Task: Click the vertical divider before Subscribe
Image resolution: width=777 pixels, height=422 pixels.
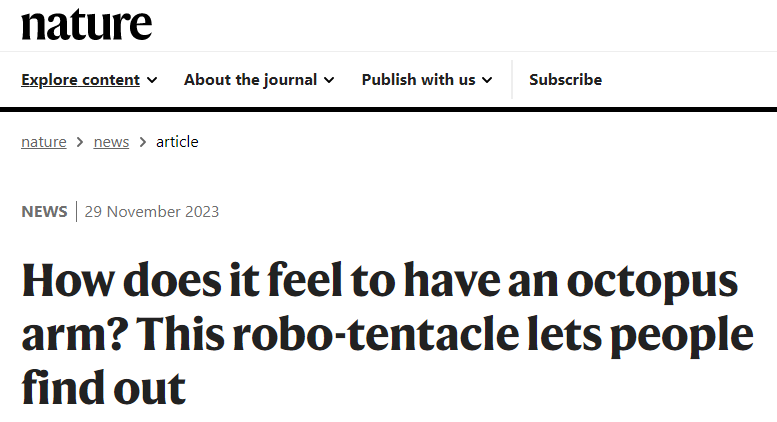Action: point(512,80)
